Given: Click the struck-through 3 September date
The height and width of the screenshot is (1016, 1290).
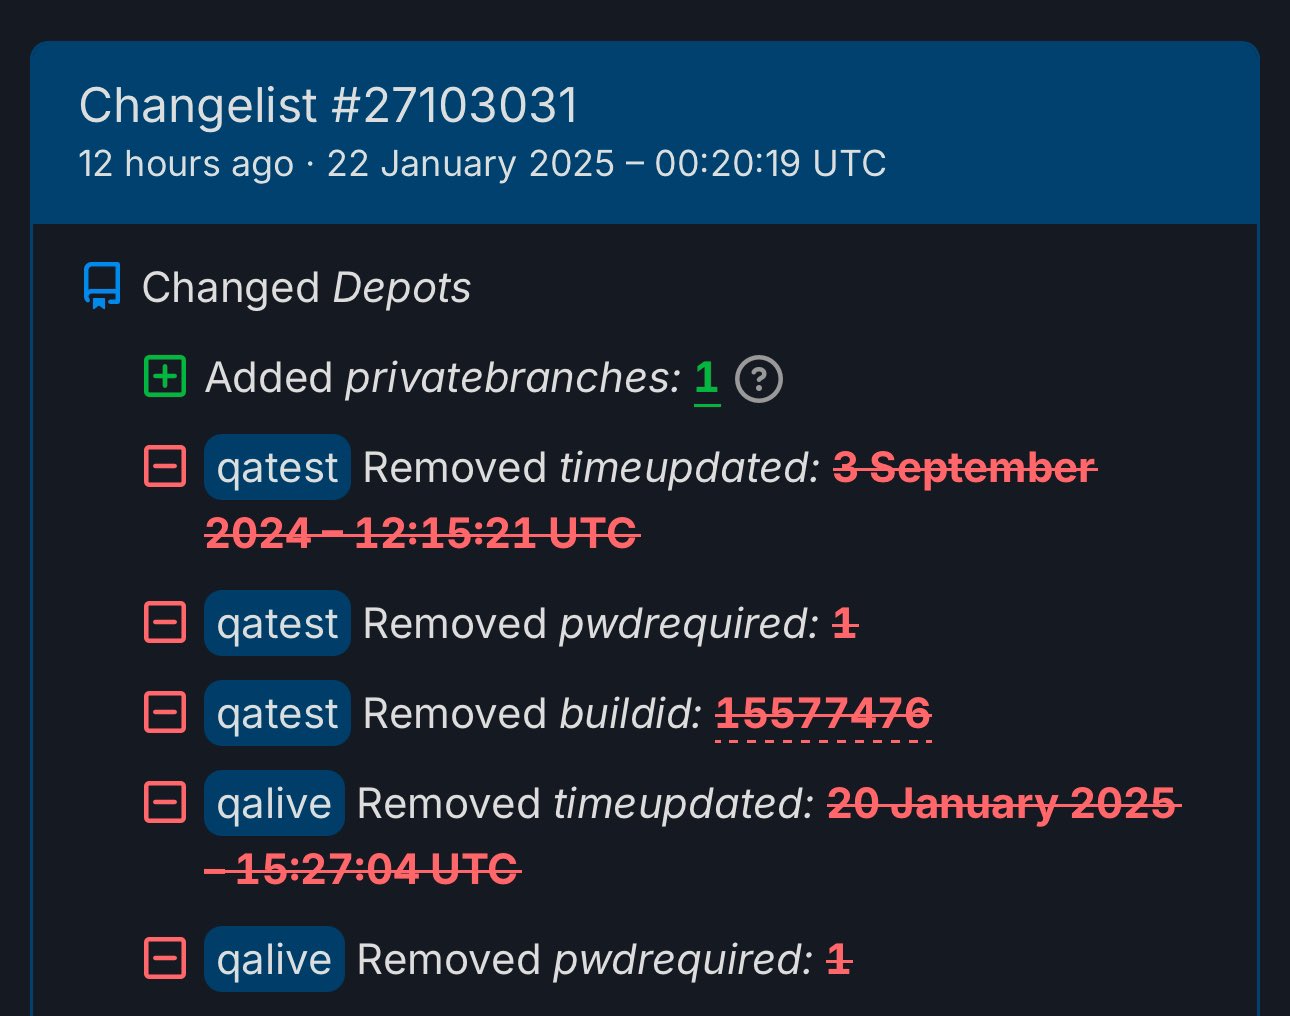Looking at the screenshot, I should click(964, 467).
